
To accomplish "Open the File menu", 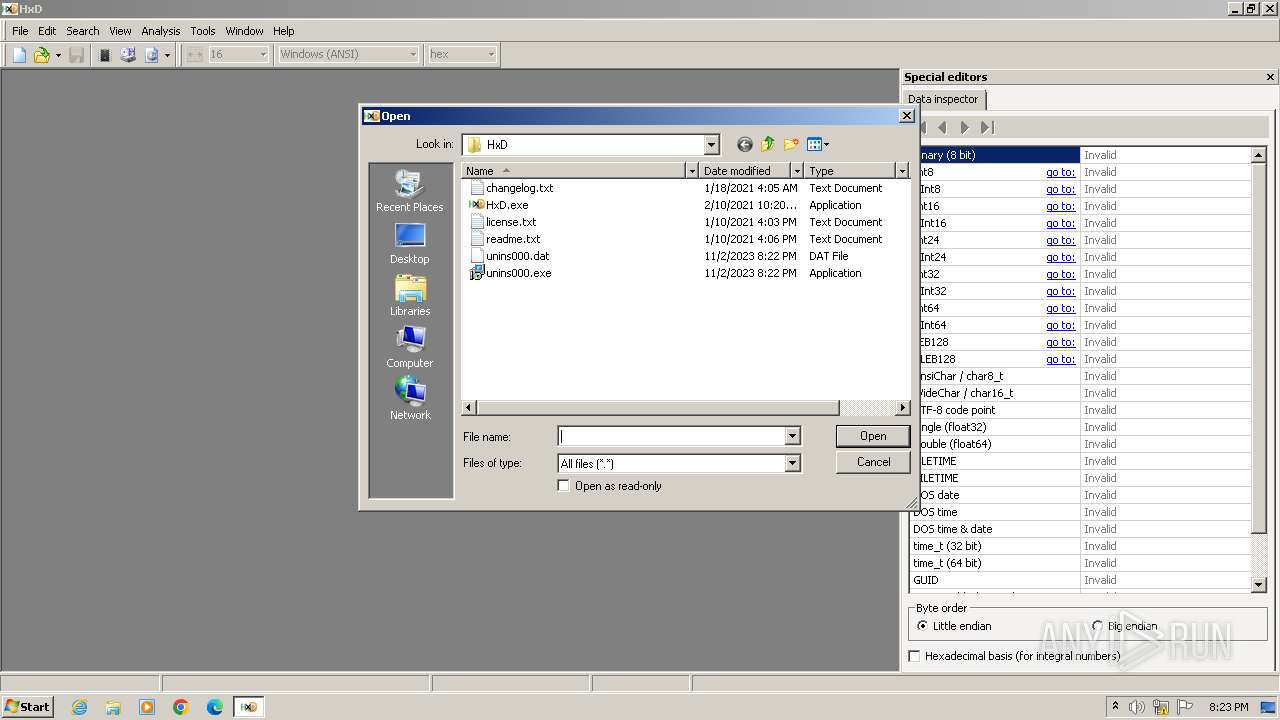I will [20, 31].
